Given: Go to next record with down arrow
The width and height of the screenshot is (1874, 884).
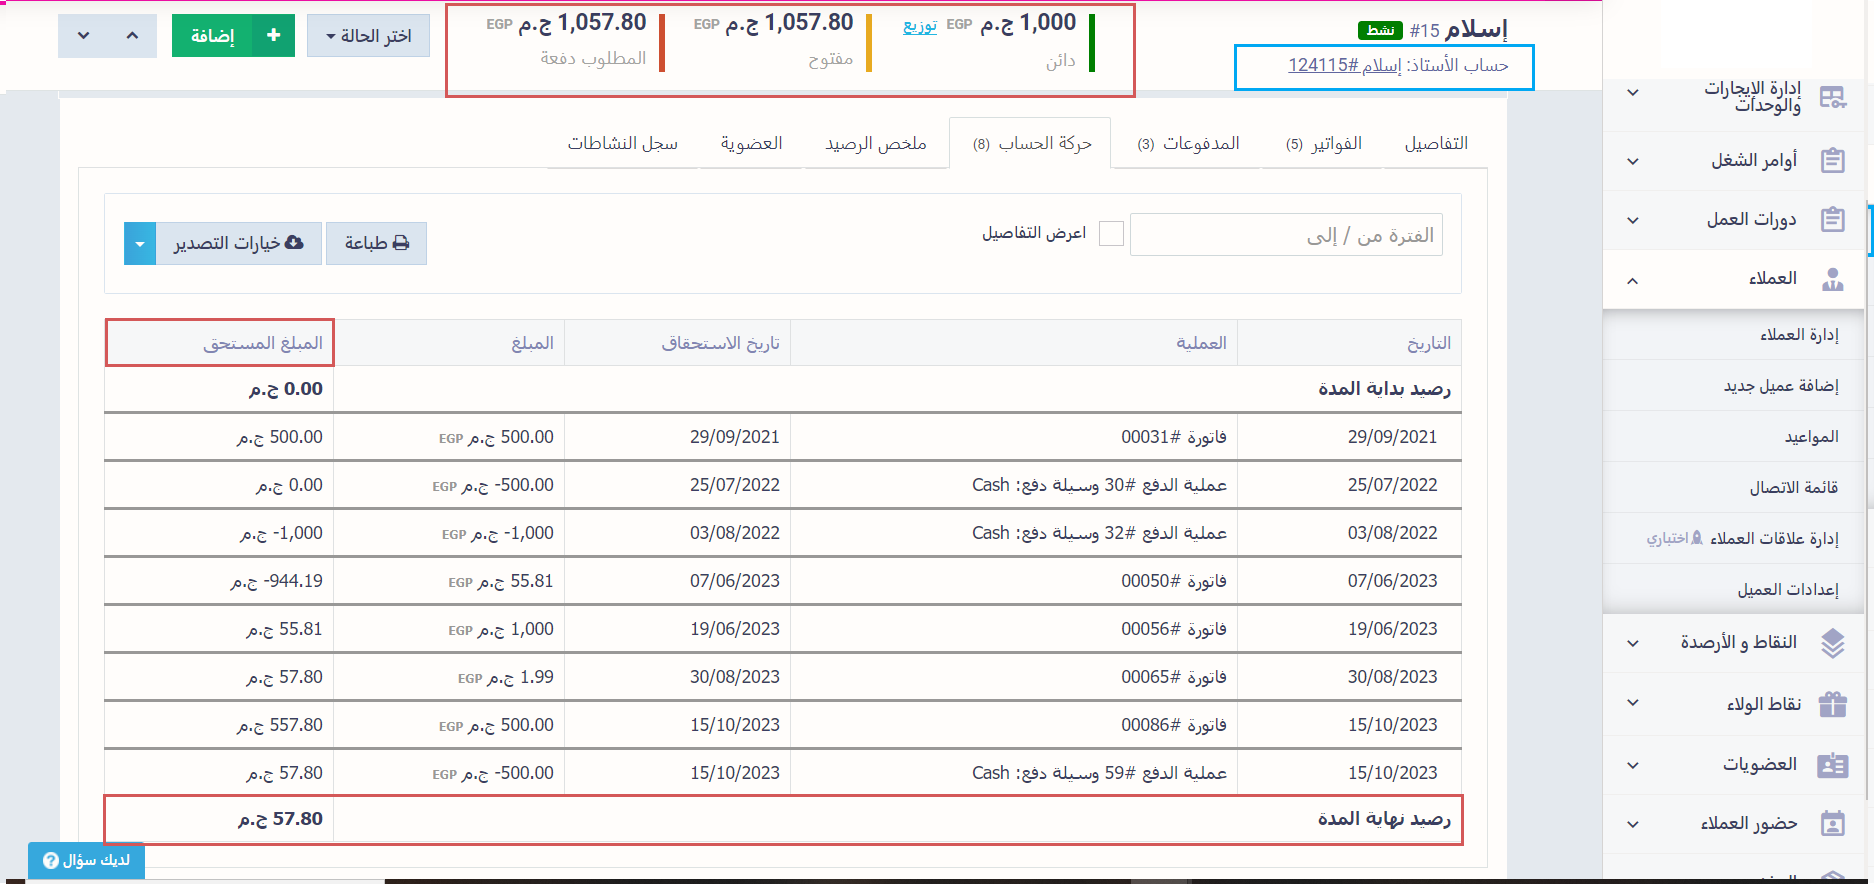Looking at the screenshot, I should (x=84, y=36).
